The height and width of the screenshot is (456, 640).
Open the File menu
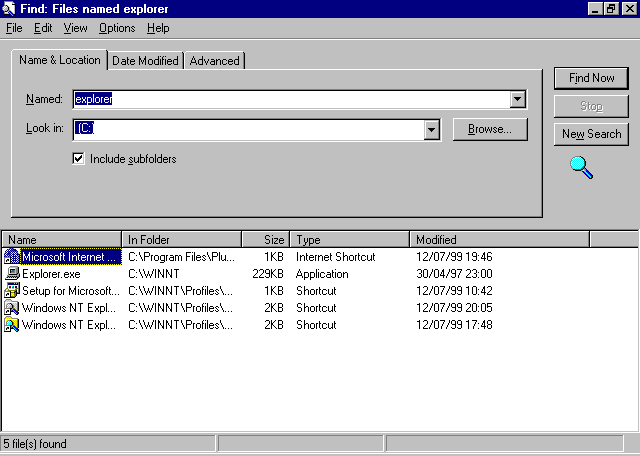tap(14, 28)
